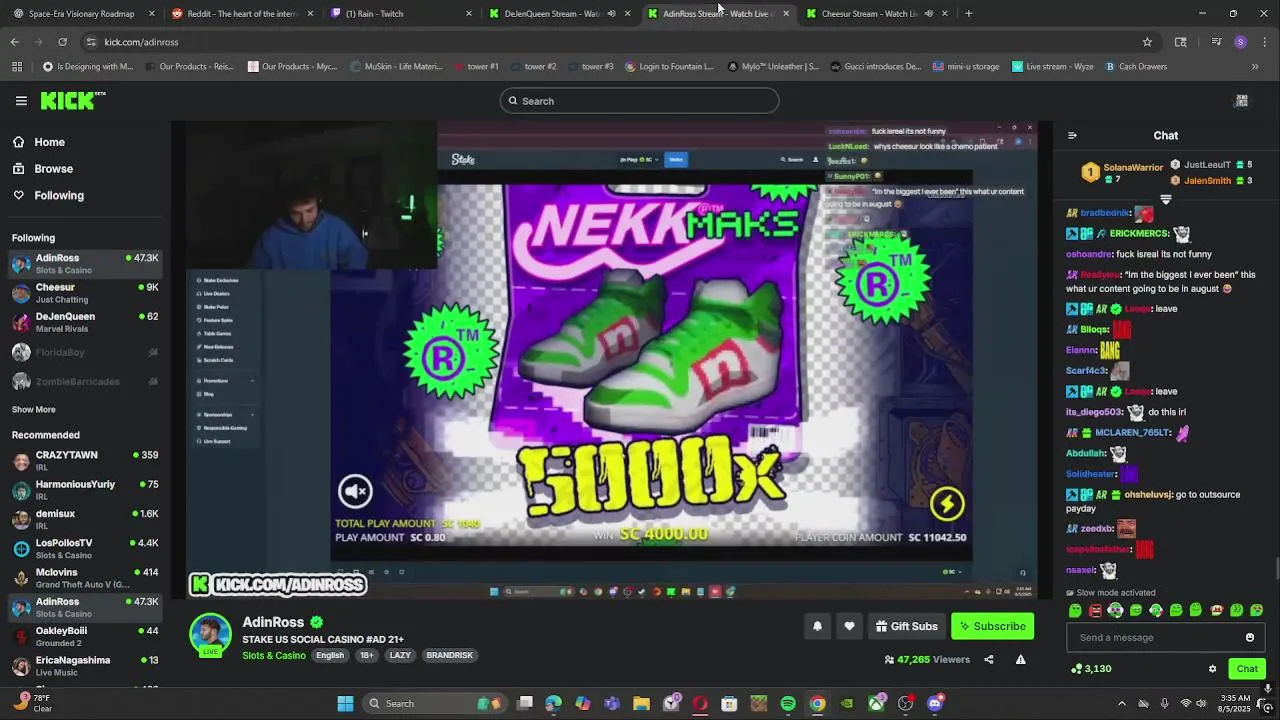Open the Chrome apps grid
Viewport: 1280px width, 720px height.
[x=16, y=67]
